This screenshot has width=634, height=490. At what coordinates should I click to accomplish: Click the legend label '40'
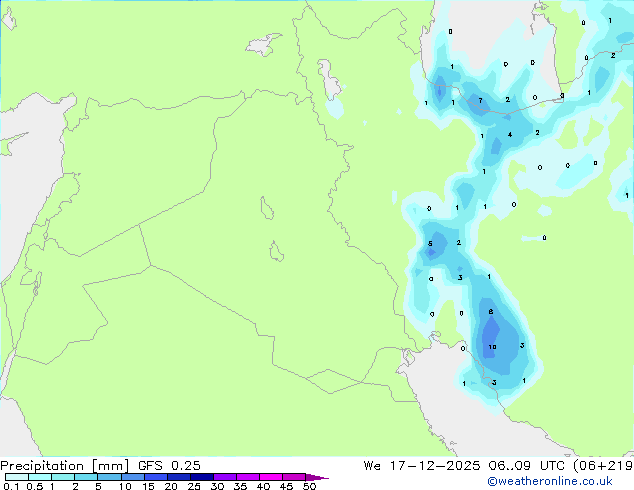263,486
